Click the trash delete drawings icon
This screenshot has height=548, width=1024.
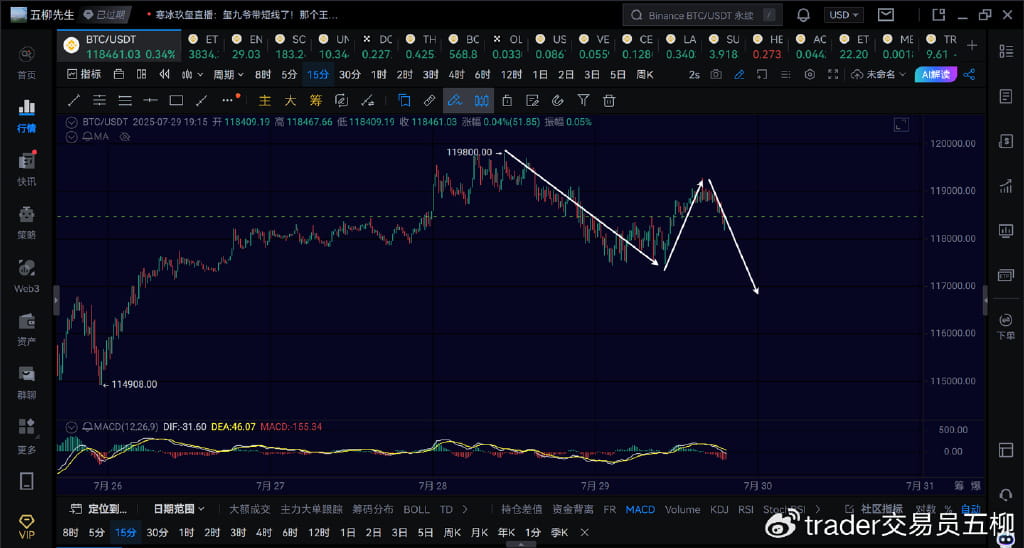pyautogui.click(x=609, y=101)
